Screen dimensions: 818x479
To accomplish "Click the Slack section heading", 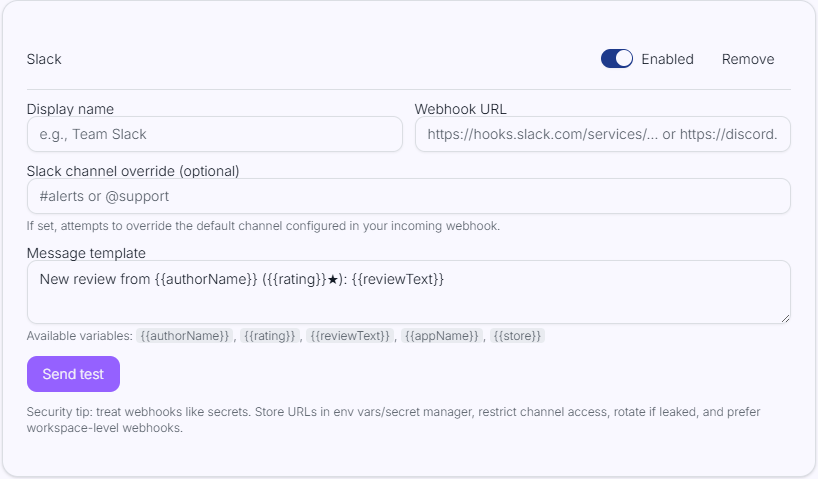I will pos(44,59).
